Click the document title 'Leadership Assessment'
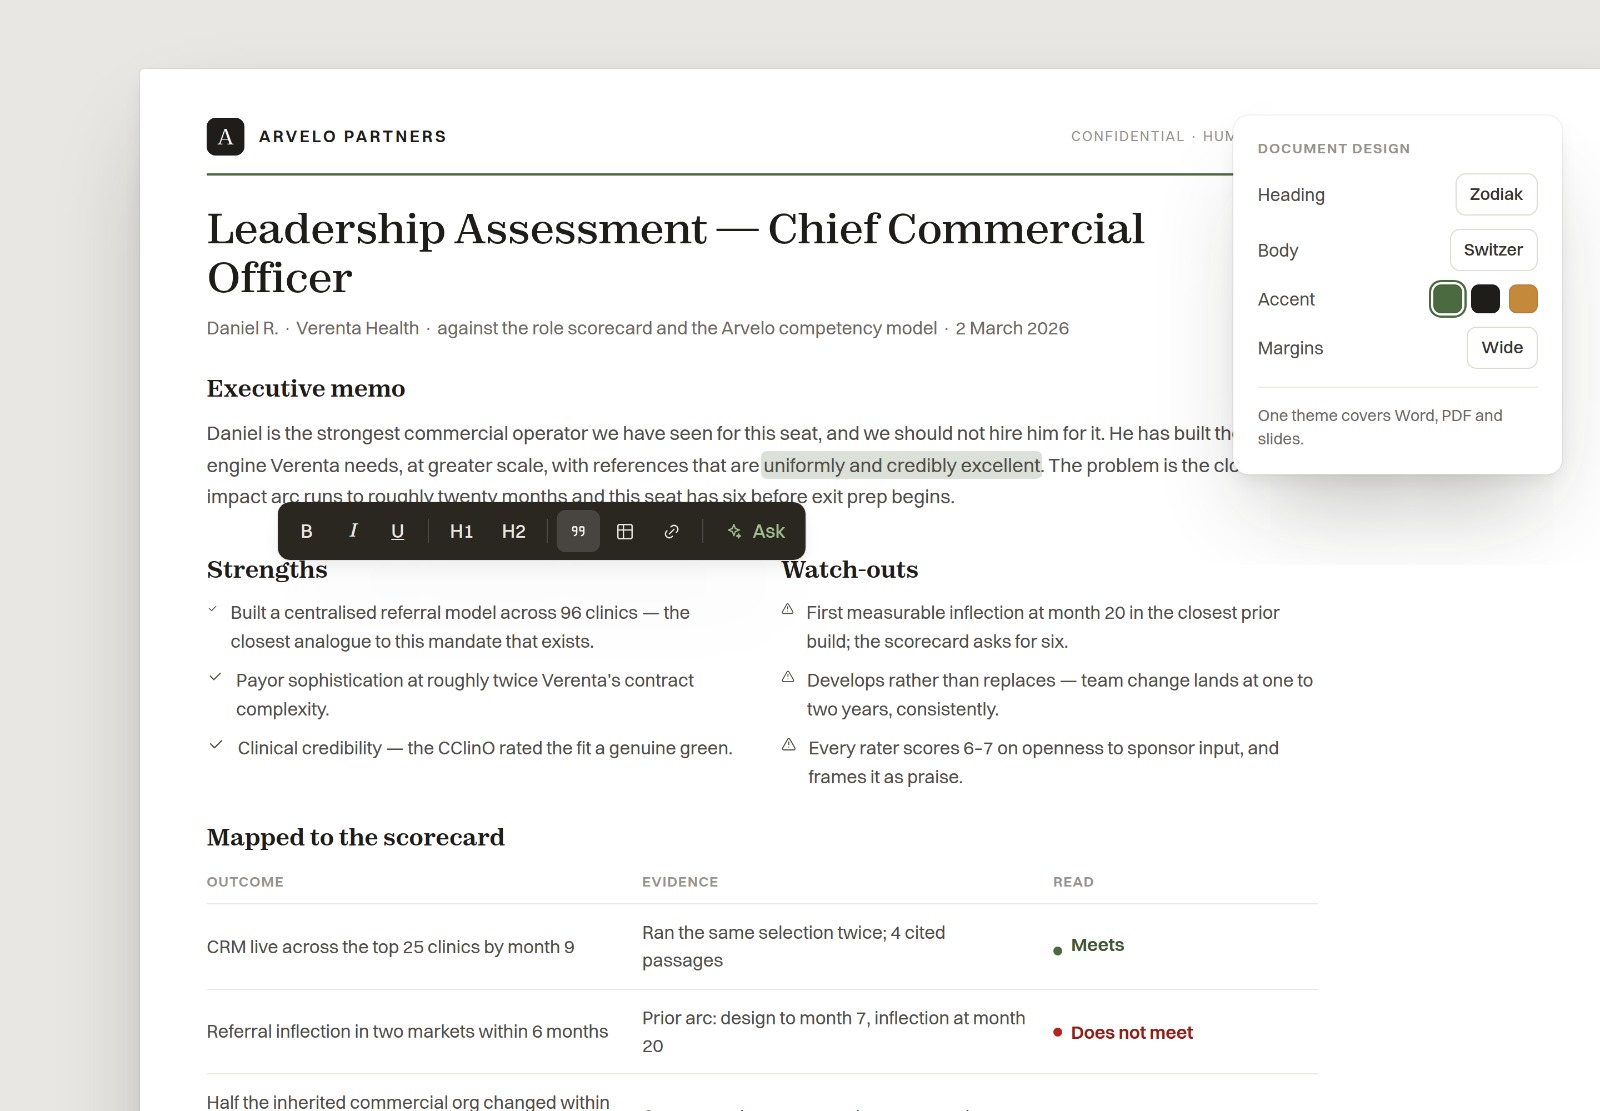 [x=675, y=253]
